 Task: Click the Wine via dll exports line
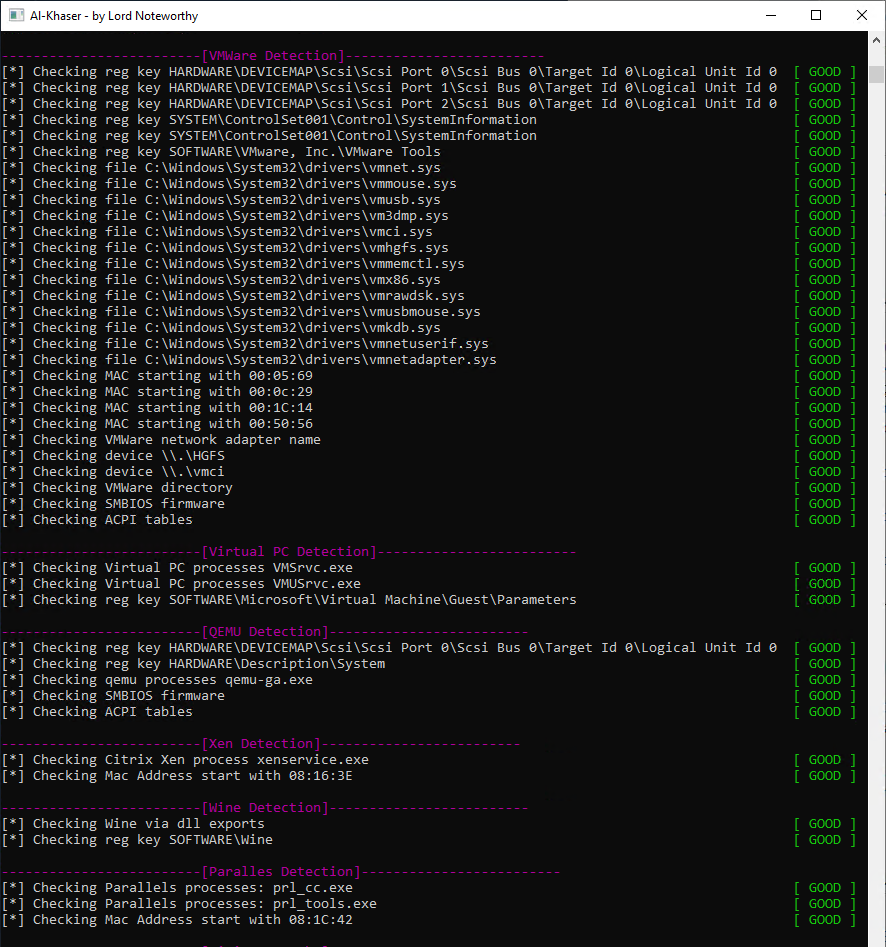(x=133, y=824)
